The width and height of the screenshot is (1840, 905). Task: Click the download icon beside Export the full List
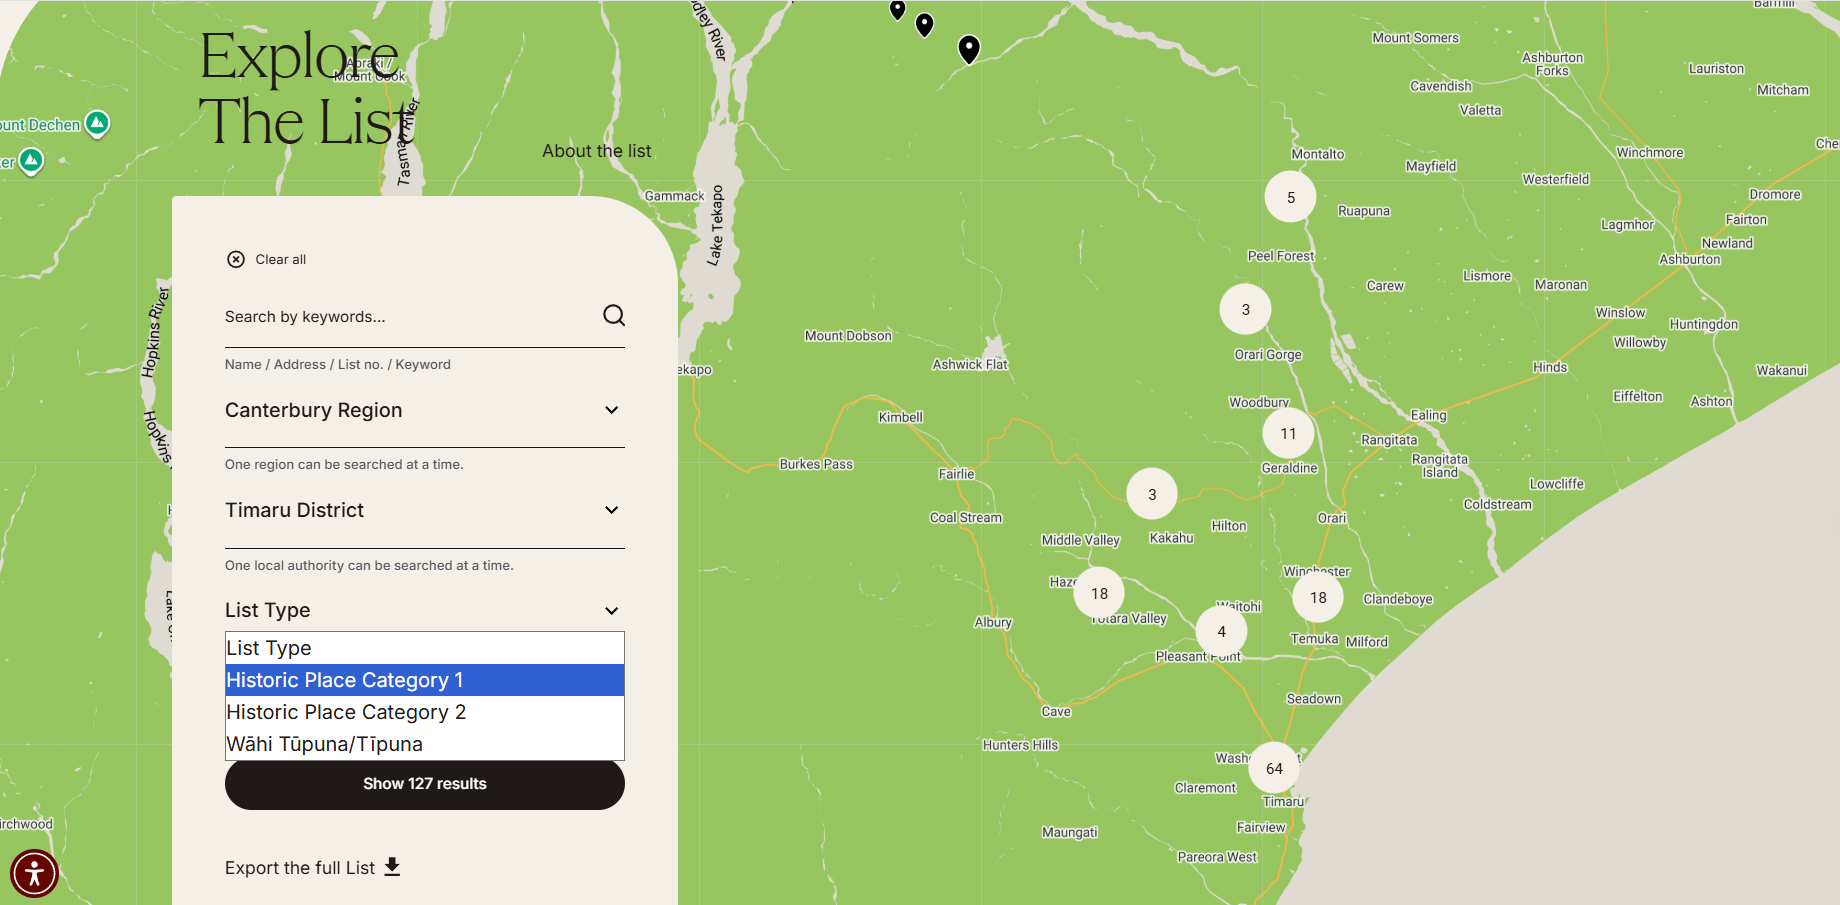(393, 866)
